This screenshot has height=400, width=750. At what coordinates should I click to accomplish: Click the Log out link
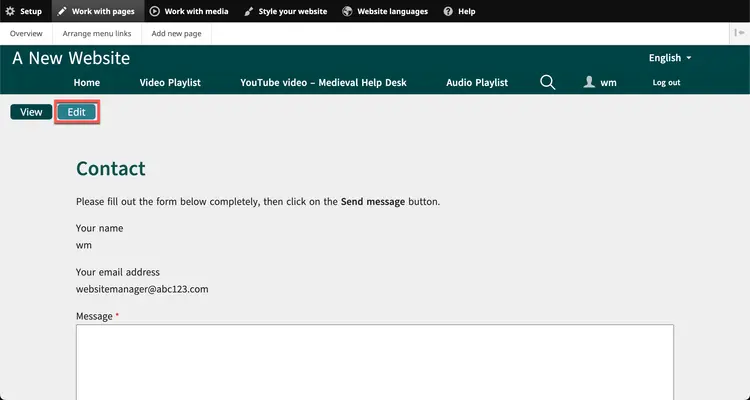pyautogui.click(x=666, y=82)
